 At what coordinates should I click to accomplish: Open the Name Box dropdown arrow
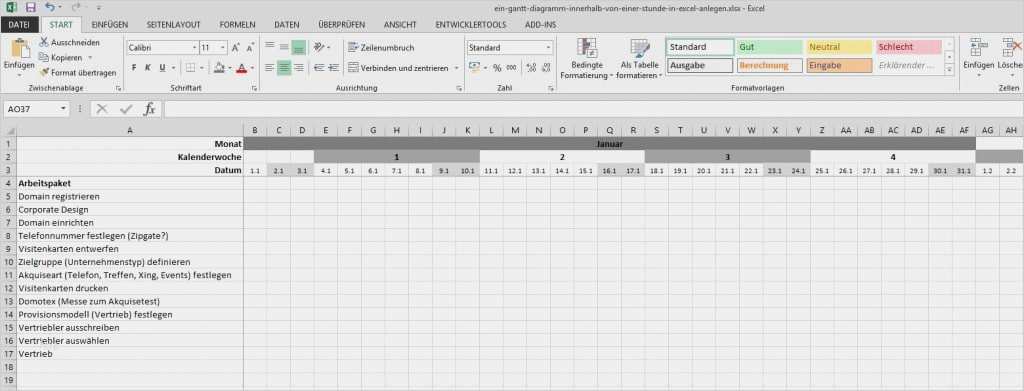pos(63,109)
